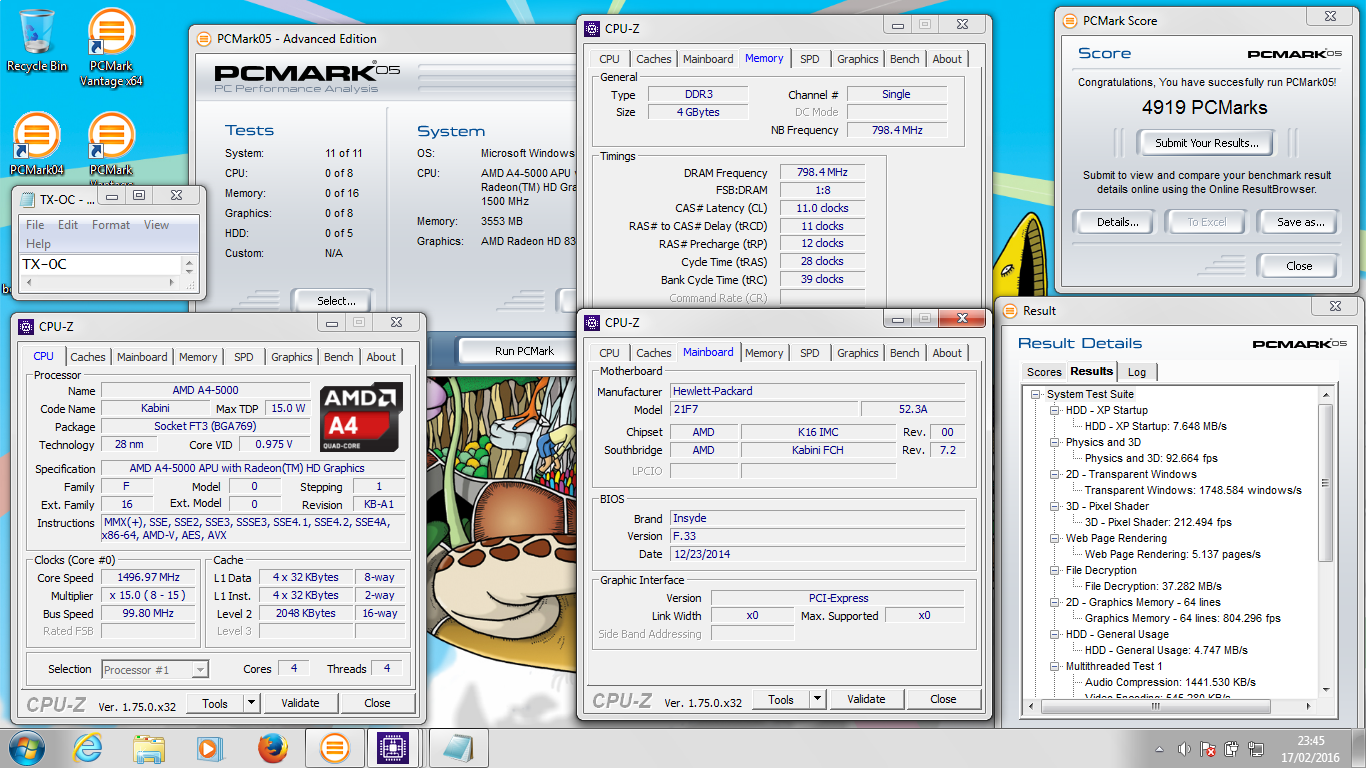The image size is (1366, 768).
Task: Click the Windows Start button
Action: coord(26,748)
